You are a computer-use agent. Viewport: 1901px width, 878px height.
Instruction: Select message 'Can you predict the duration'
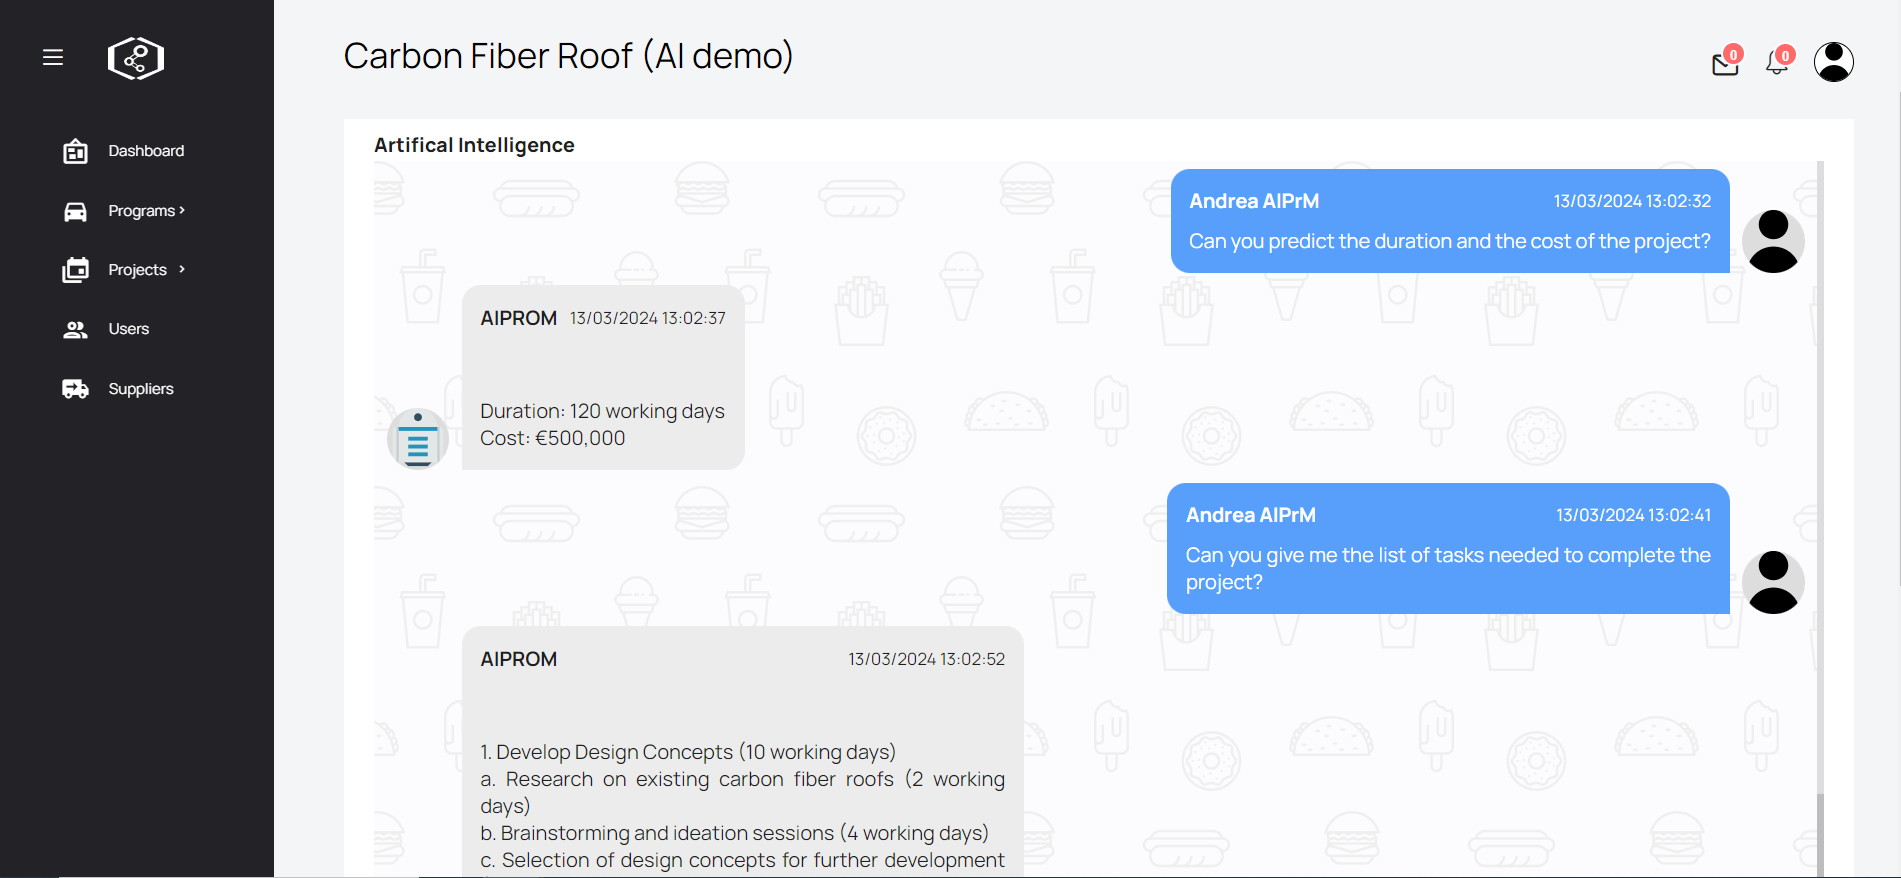click(1449, 241)
